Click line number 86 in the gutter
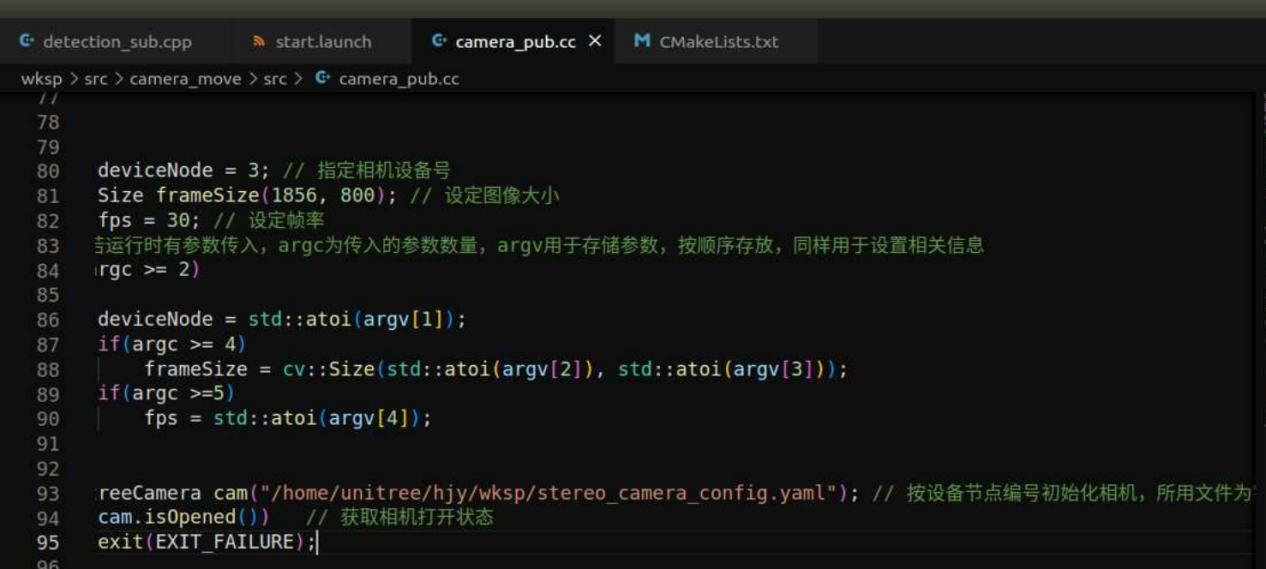Viewport: 1266px width, 569px height. coord(48,320)
